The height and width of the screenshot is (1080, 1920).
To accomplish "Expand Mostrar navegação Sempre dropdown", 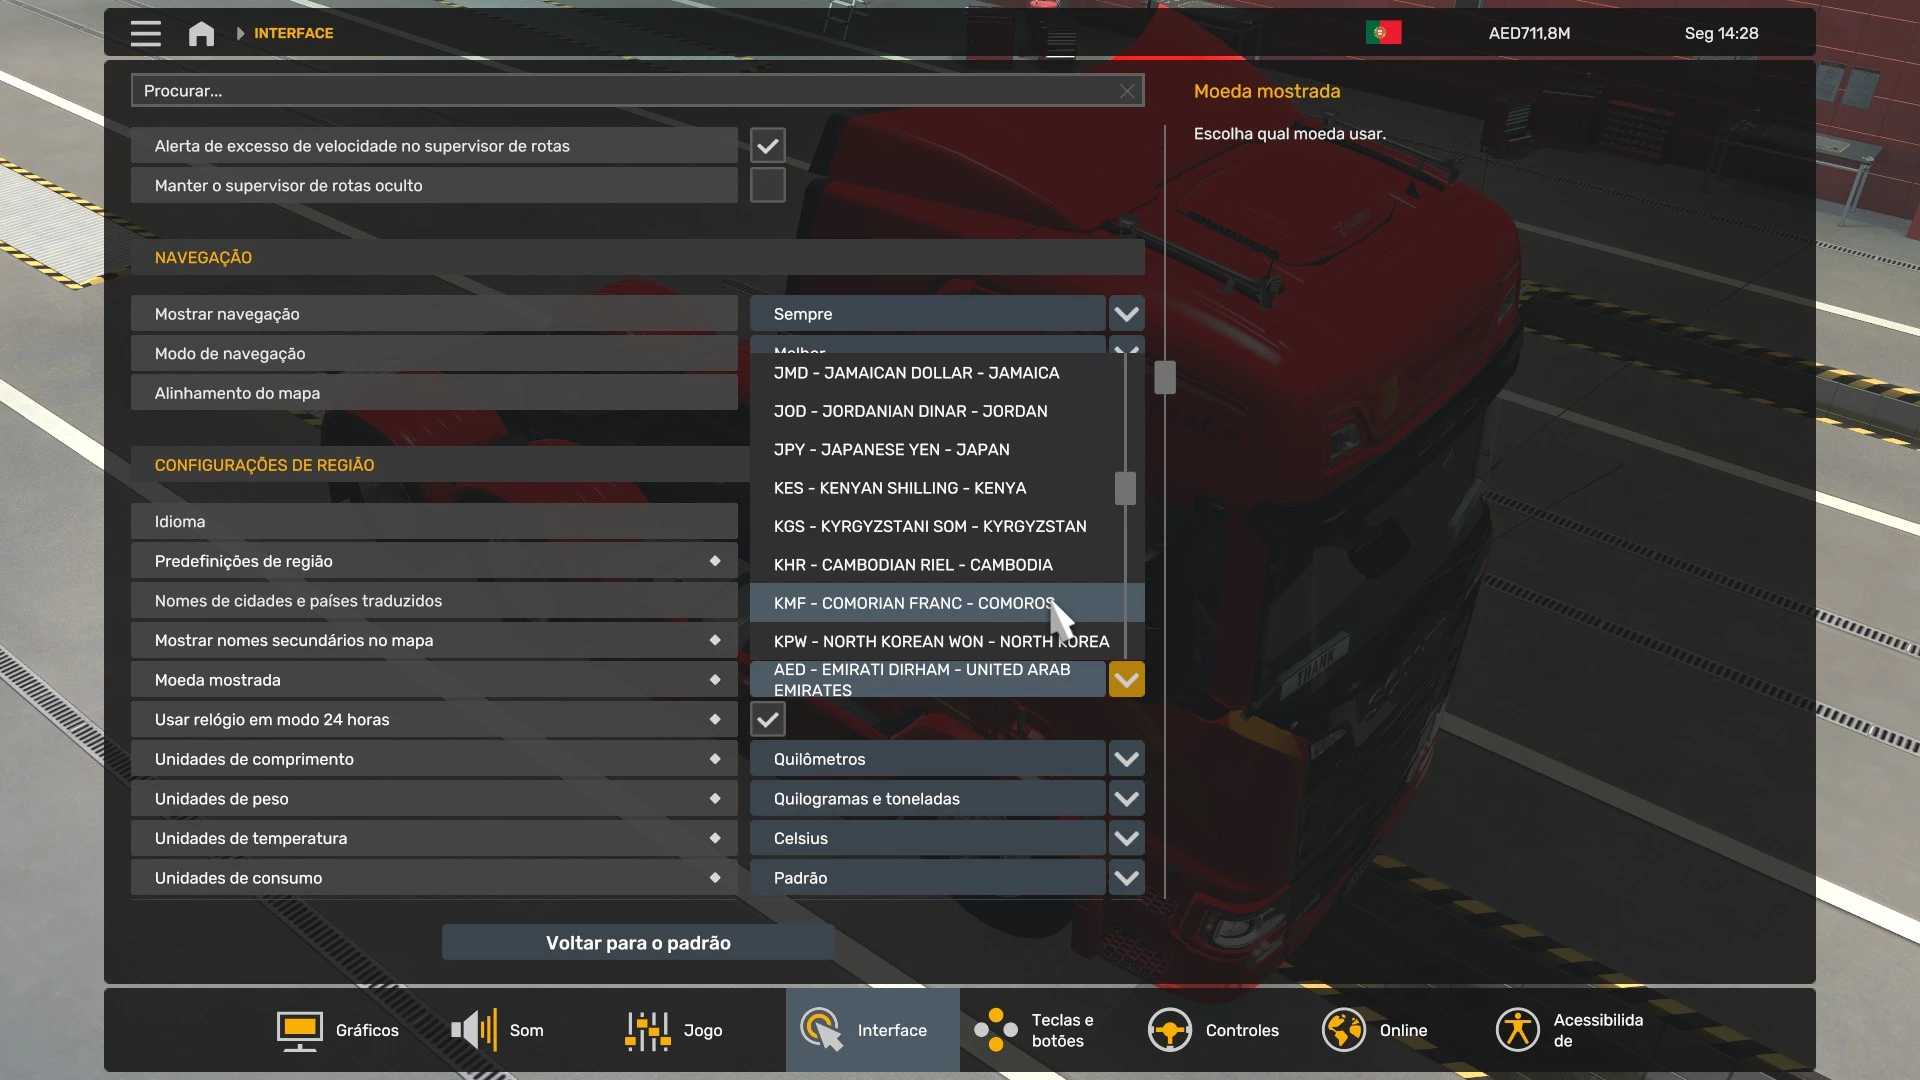I will click(1126, 314).
